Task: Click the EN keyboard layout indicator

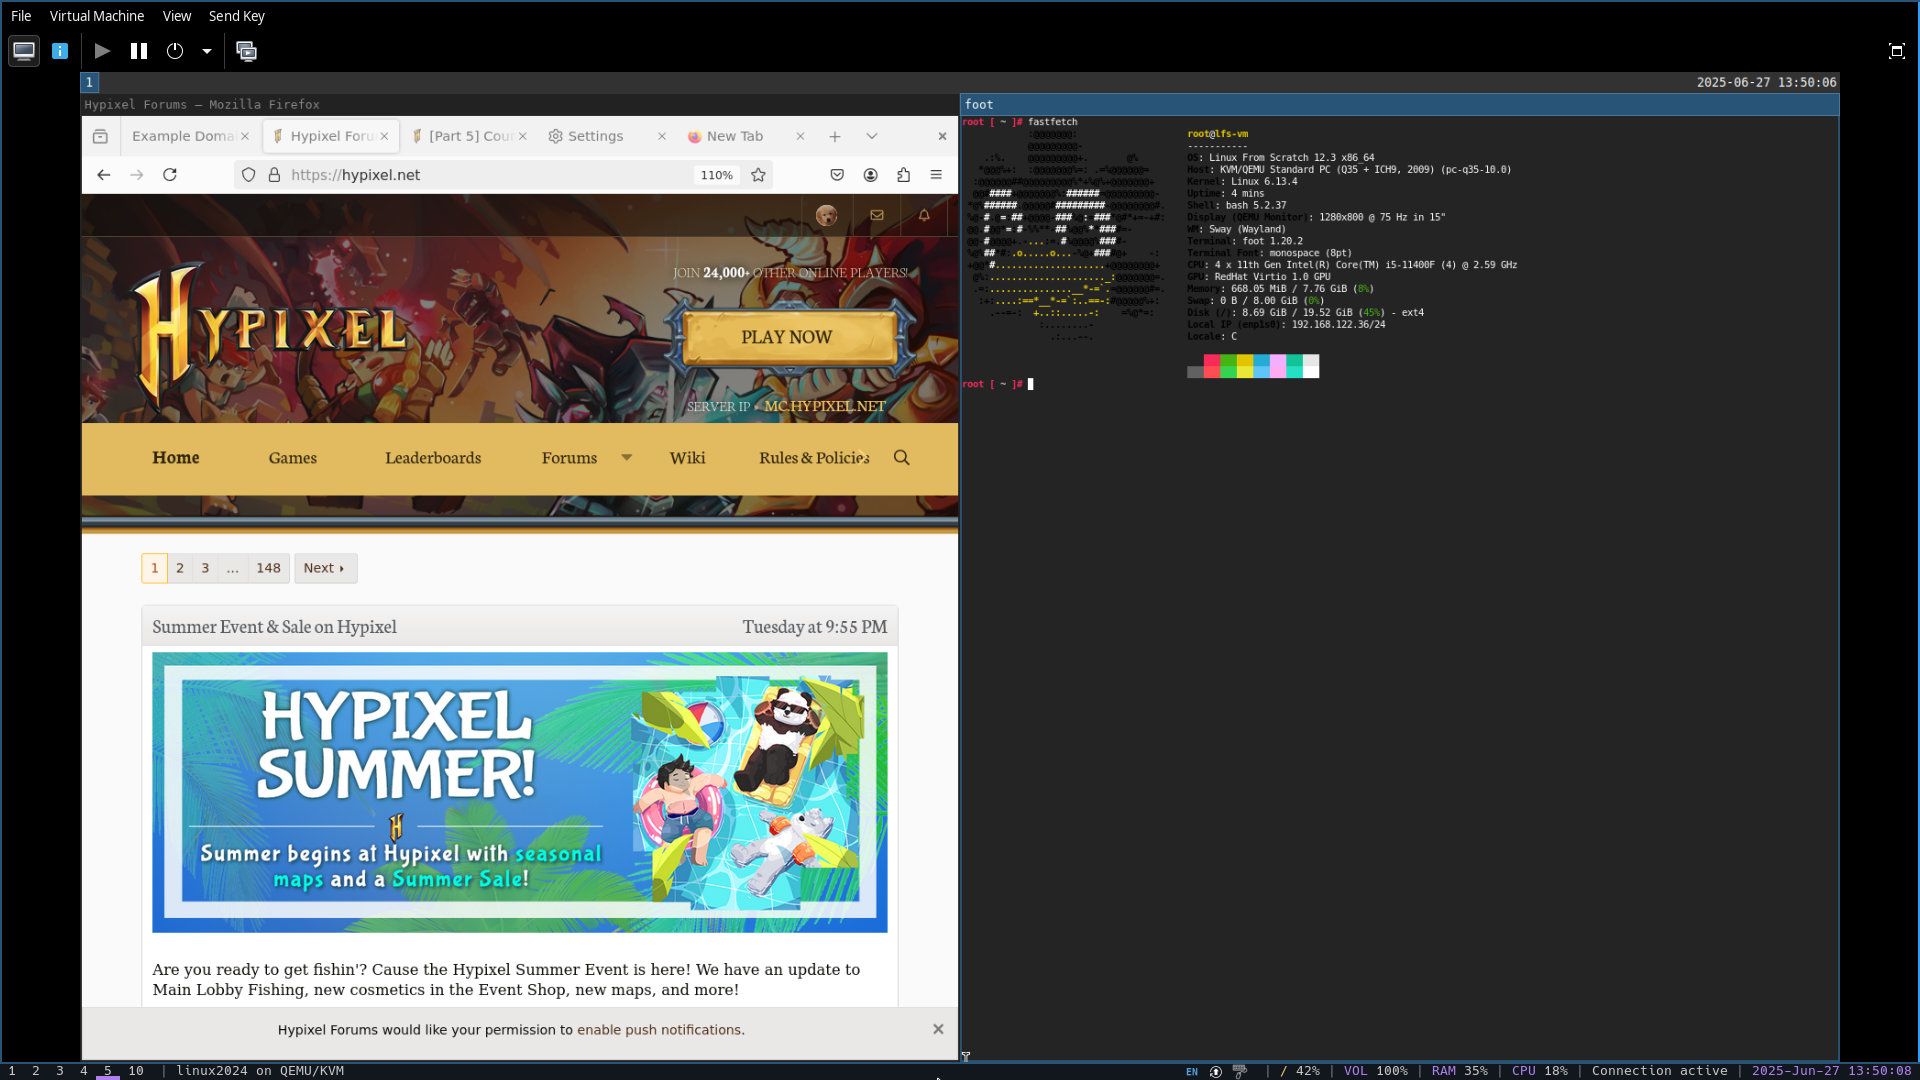Action: point(1192,1072)
